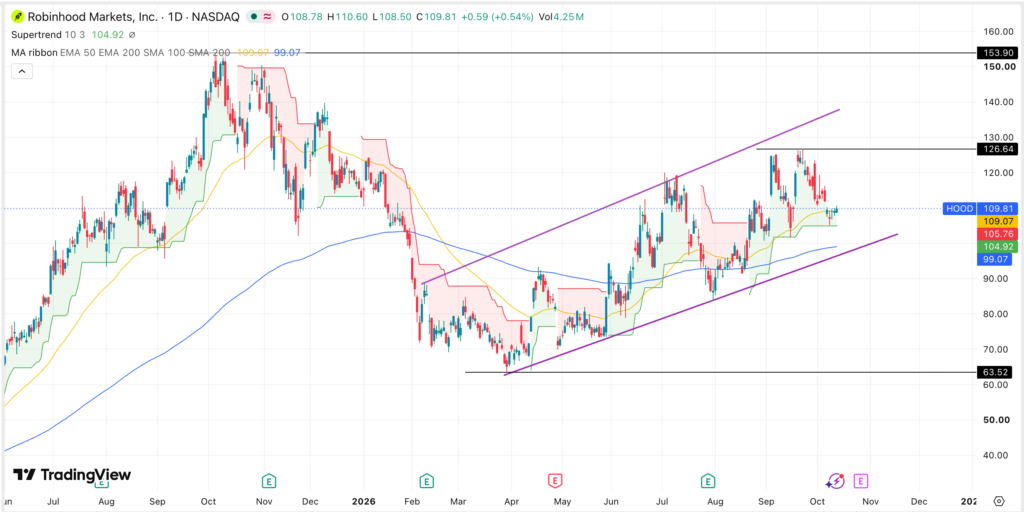Select the lower purple channel trendline
1024x512 pixels.
coord(702,304)
